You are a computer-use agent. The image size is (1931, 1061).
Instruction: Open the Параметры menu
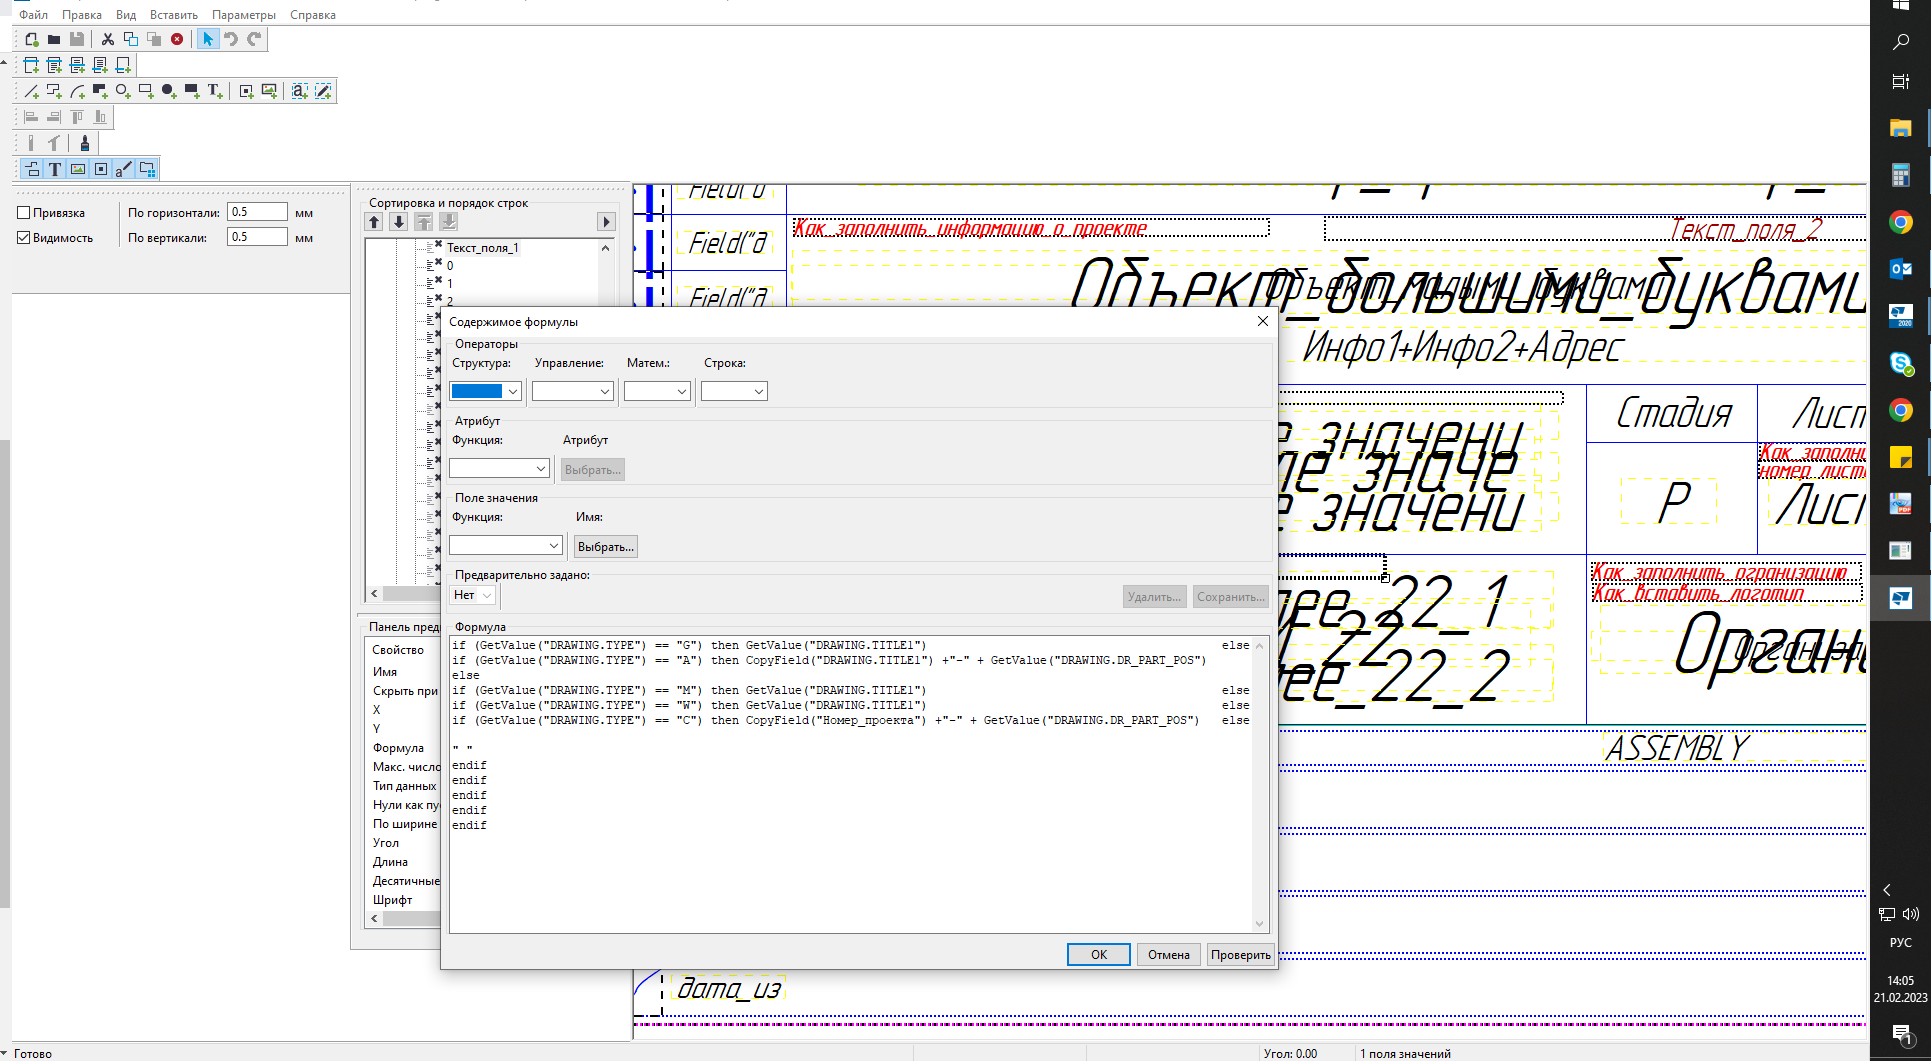tap(244, 15)
